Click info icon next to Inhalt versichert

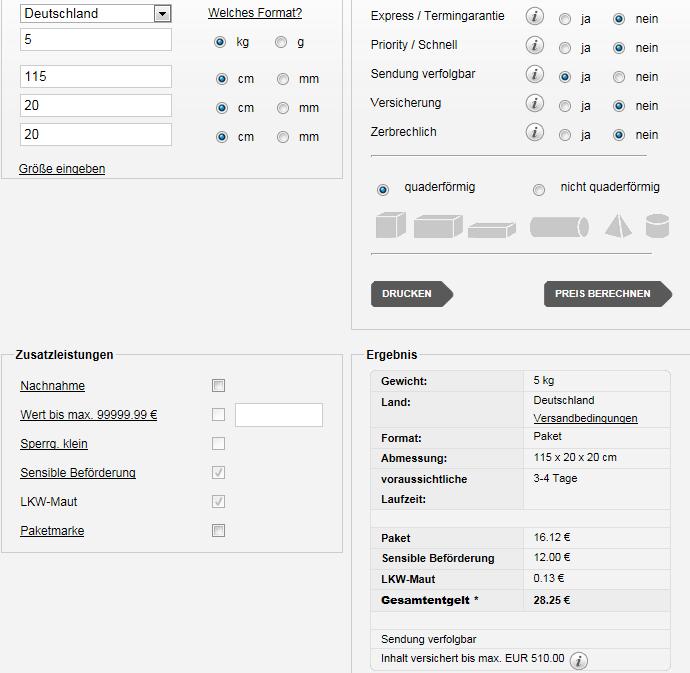579,661
